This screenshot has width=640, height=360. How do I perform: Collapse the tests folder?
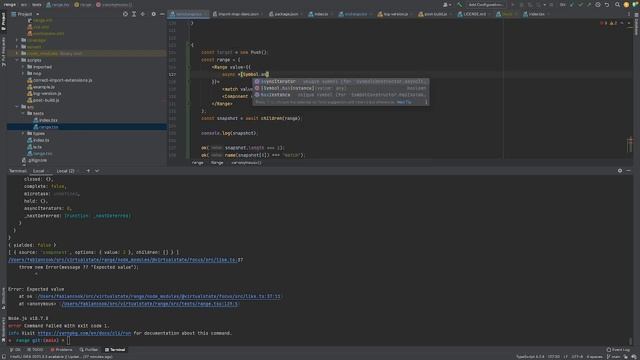23,113
